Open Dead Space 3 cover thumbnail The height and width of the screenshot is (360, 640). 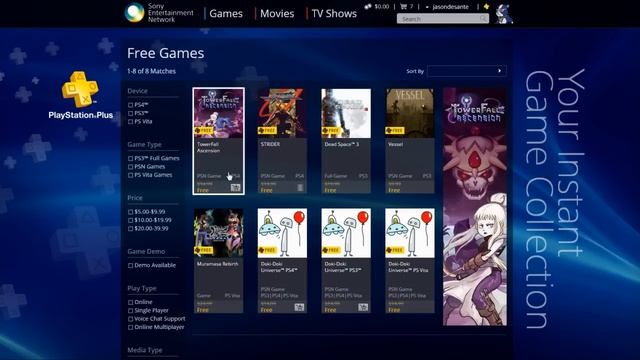(x=346, y=113)
